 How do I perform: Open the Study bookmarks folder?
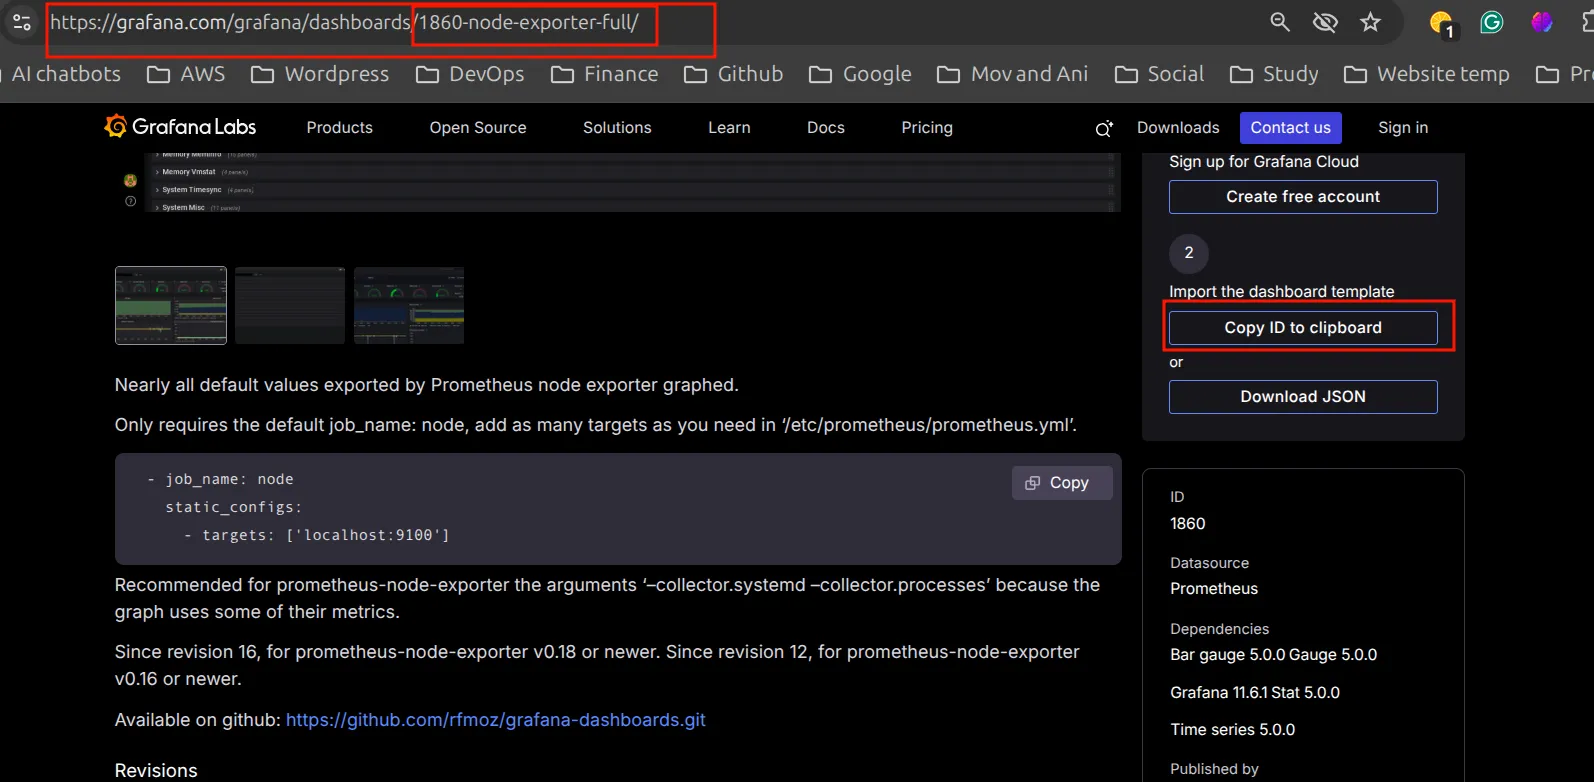[x=1274, y=74]
